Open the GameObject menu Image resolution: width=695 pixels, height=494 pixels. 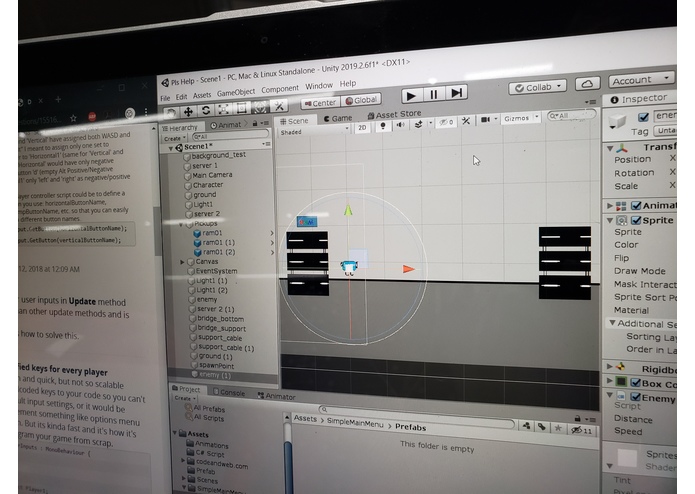click(236, 93)
